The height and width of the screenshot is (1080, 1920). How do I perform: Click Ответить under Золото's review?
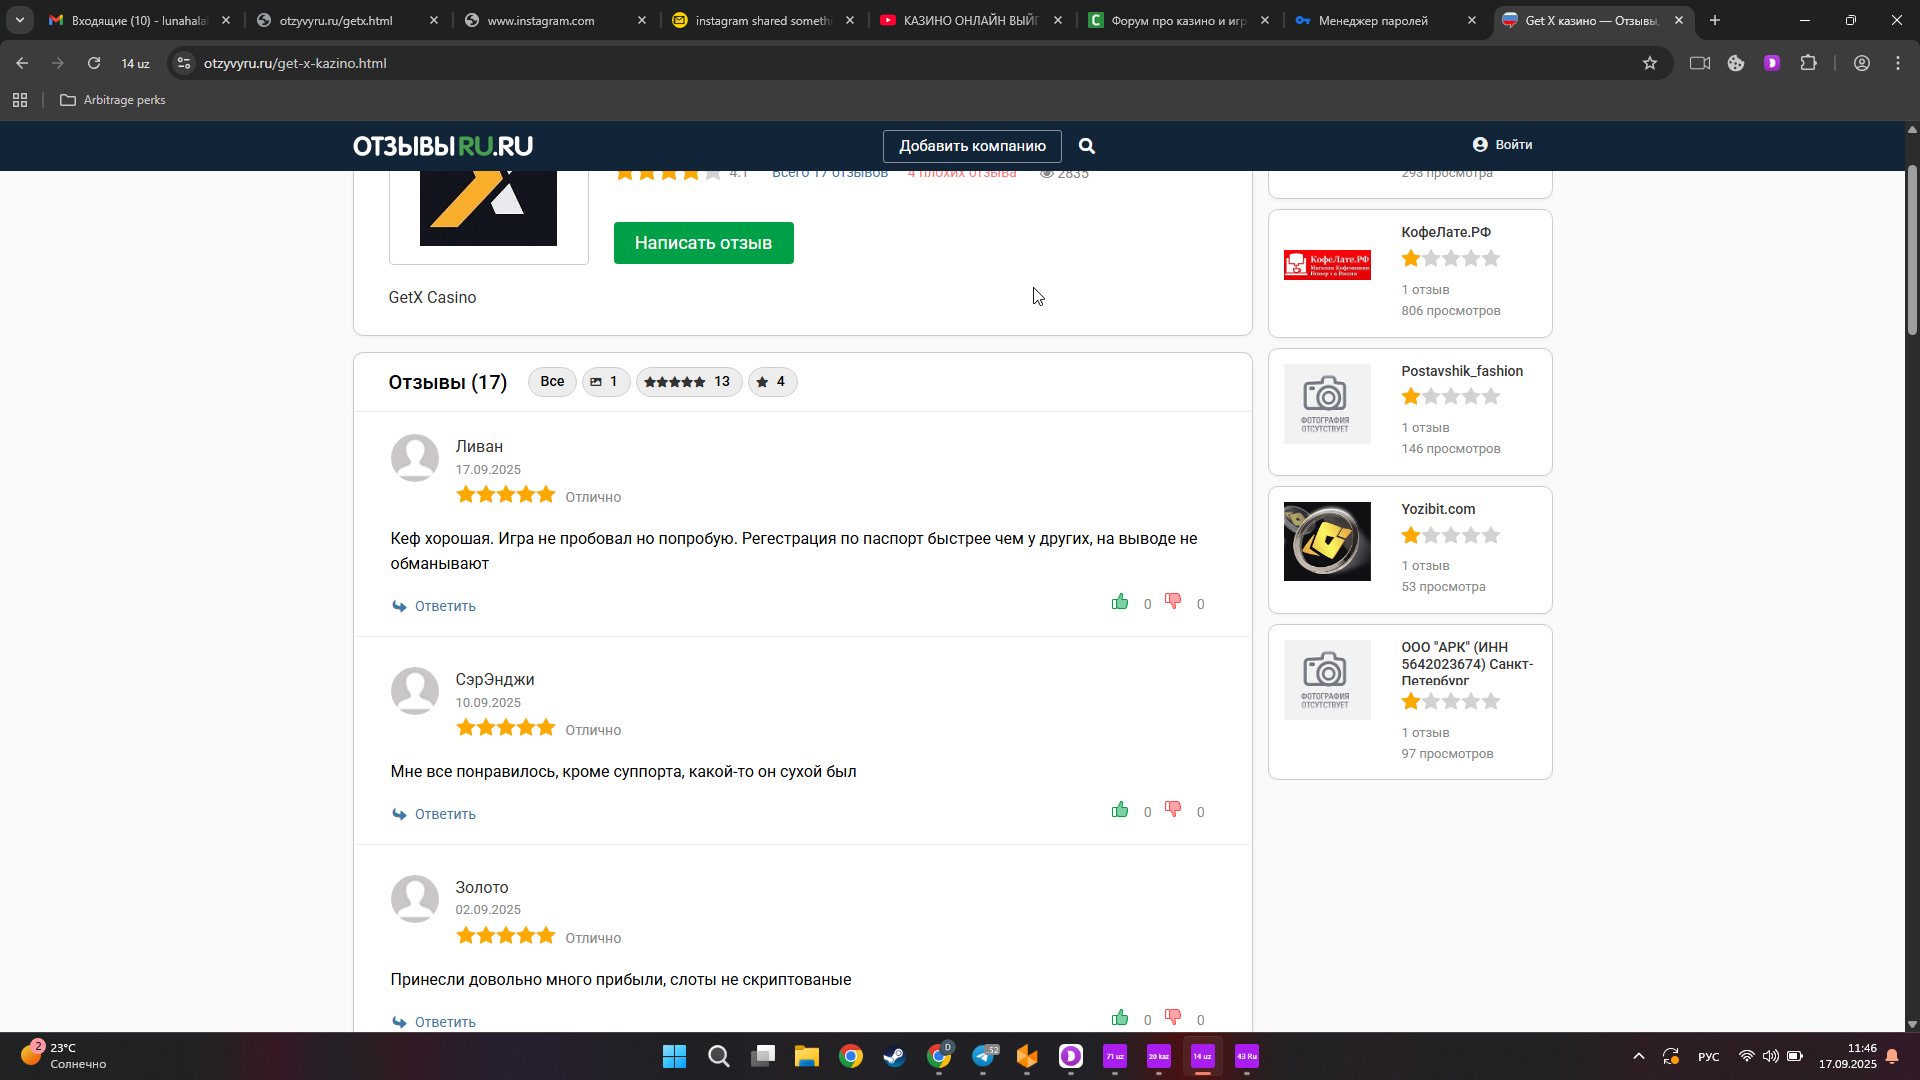445,1022
